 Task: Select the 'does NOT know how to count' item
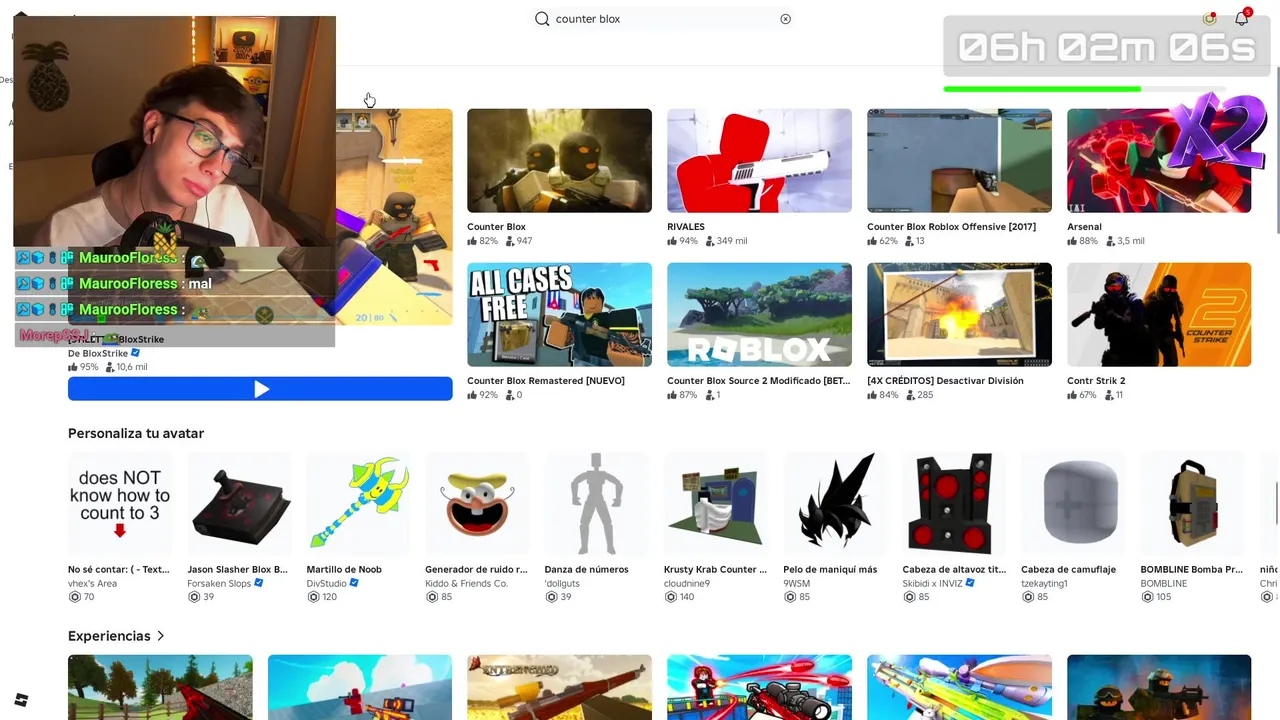point(120,504)
